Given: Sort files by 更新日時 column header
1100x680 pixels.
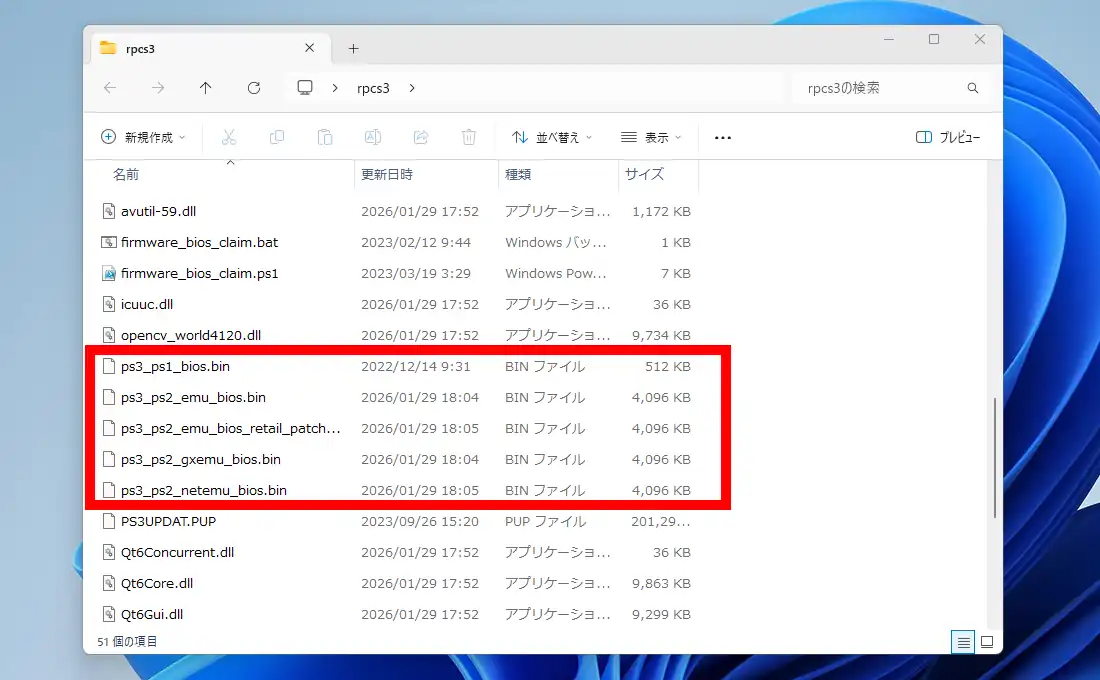Looking at the screenshot, I should [x=387, y=174].
